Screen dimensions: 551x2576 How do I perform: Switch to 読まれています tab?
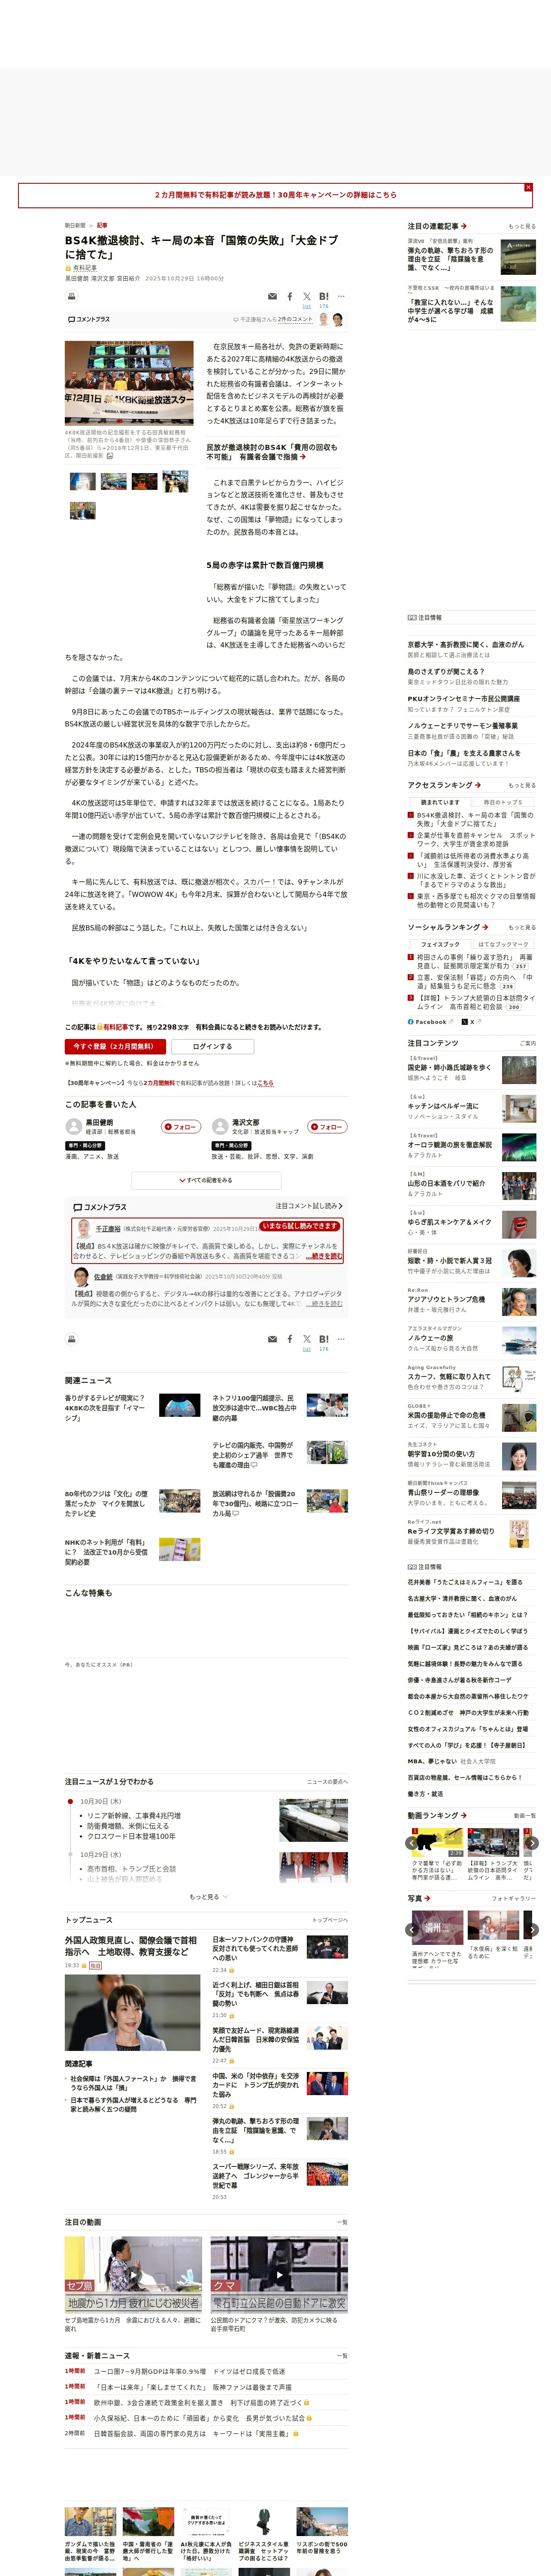(440, 802)
